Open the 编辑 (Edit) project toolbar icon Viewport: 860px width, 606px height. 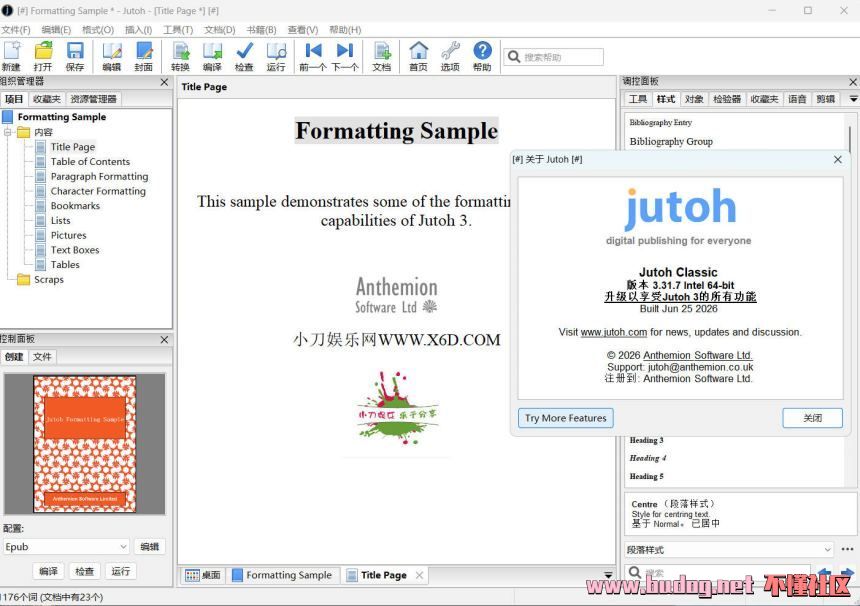point(112,56)
